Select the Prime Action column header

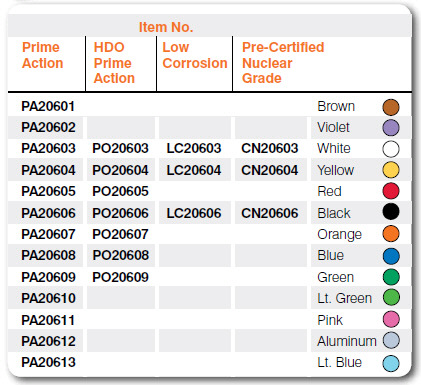(x=43, y=55)
